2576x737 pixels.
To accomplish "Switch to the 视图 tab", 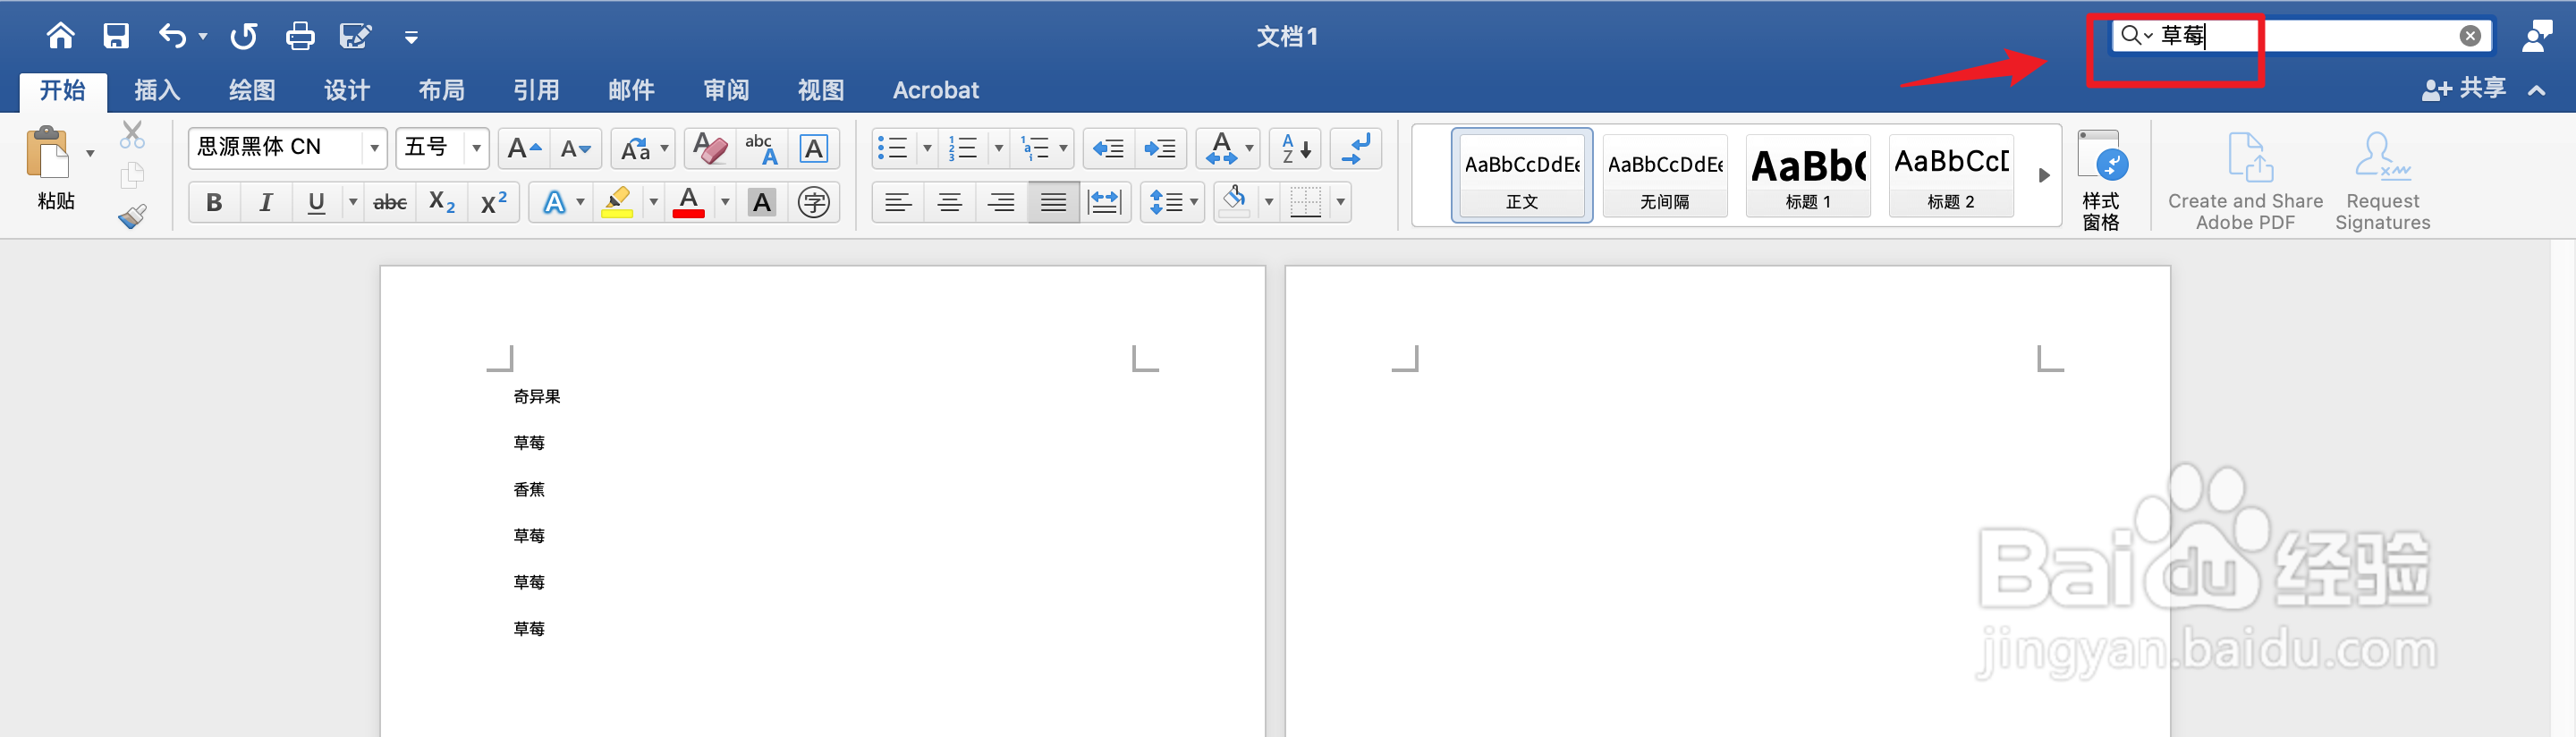I will 821,90.
